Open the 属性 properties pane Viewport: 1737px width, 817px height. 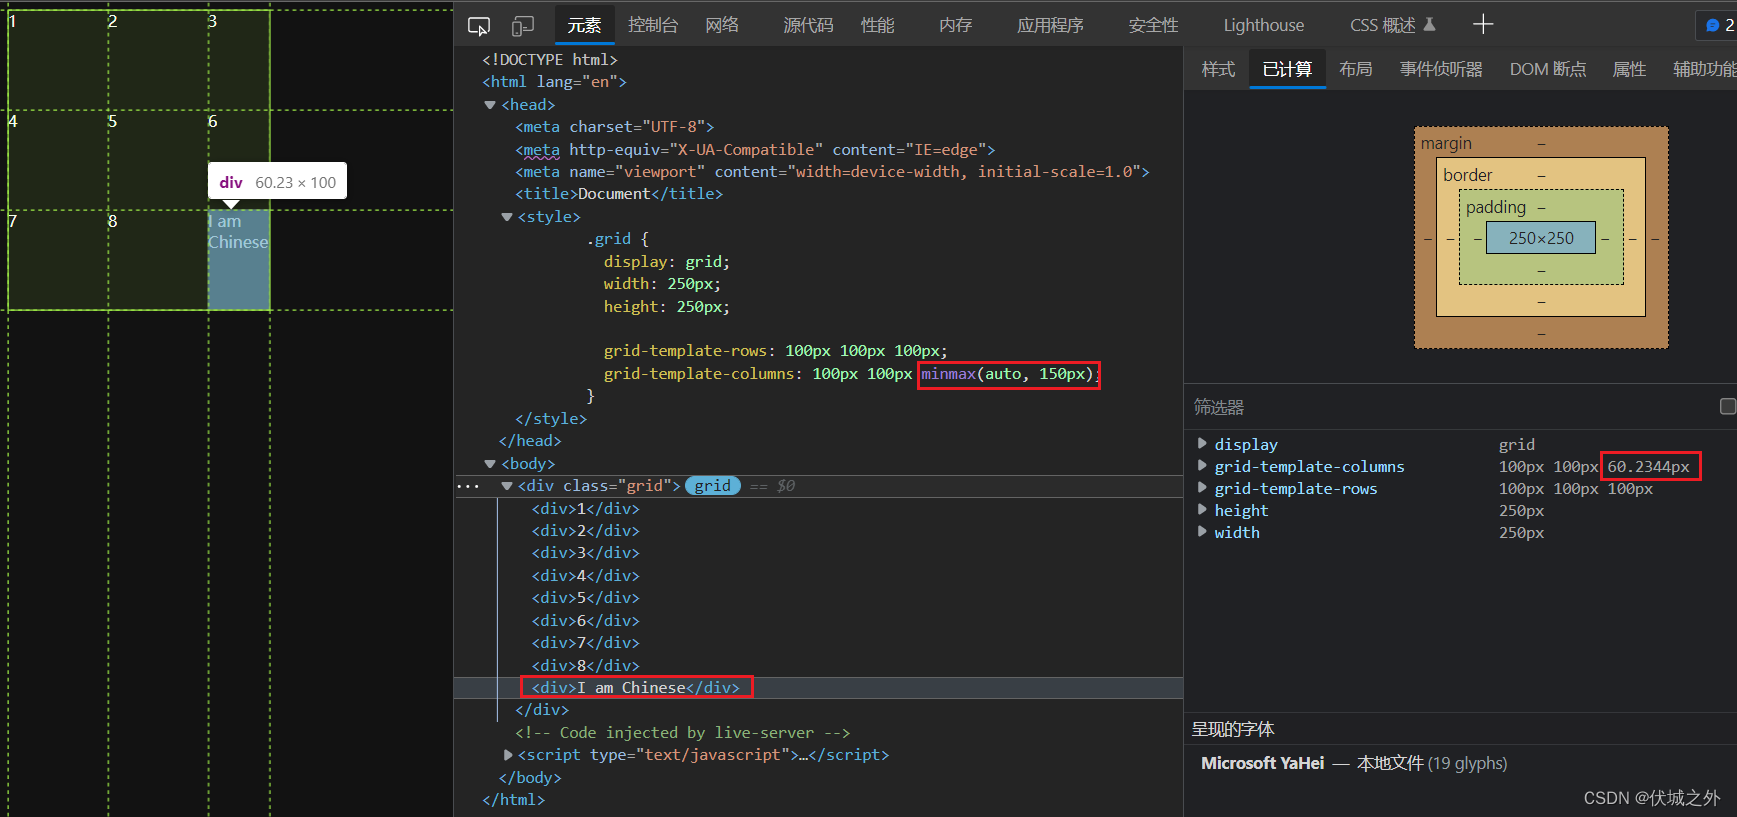(1629, 69)
